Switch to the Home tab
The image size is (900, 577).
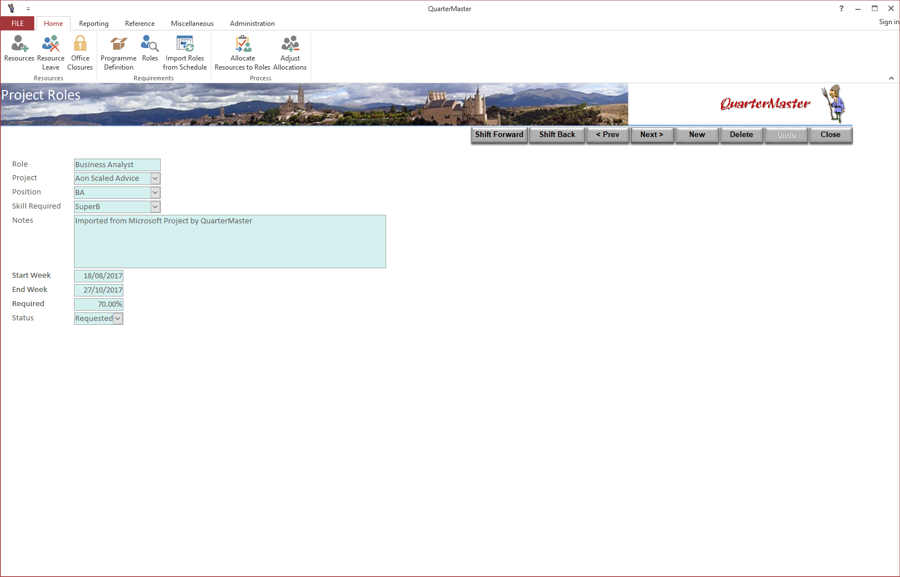(53, 24)
